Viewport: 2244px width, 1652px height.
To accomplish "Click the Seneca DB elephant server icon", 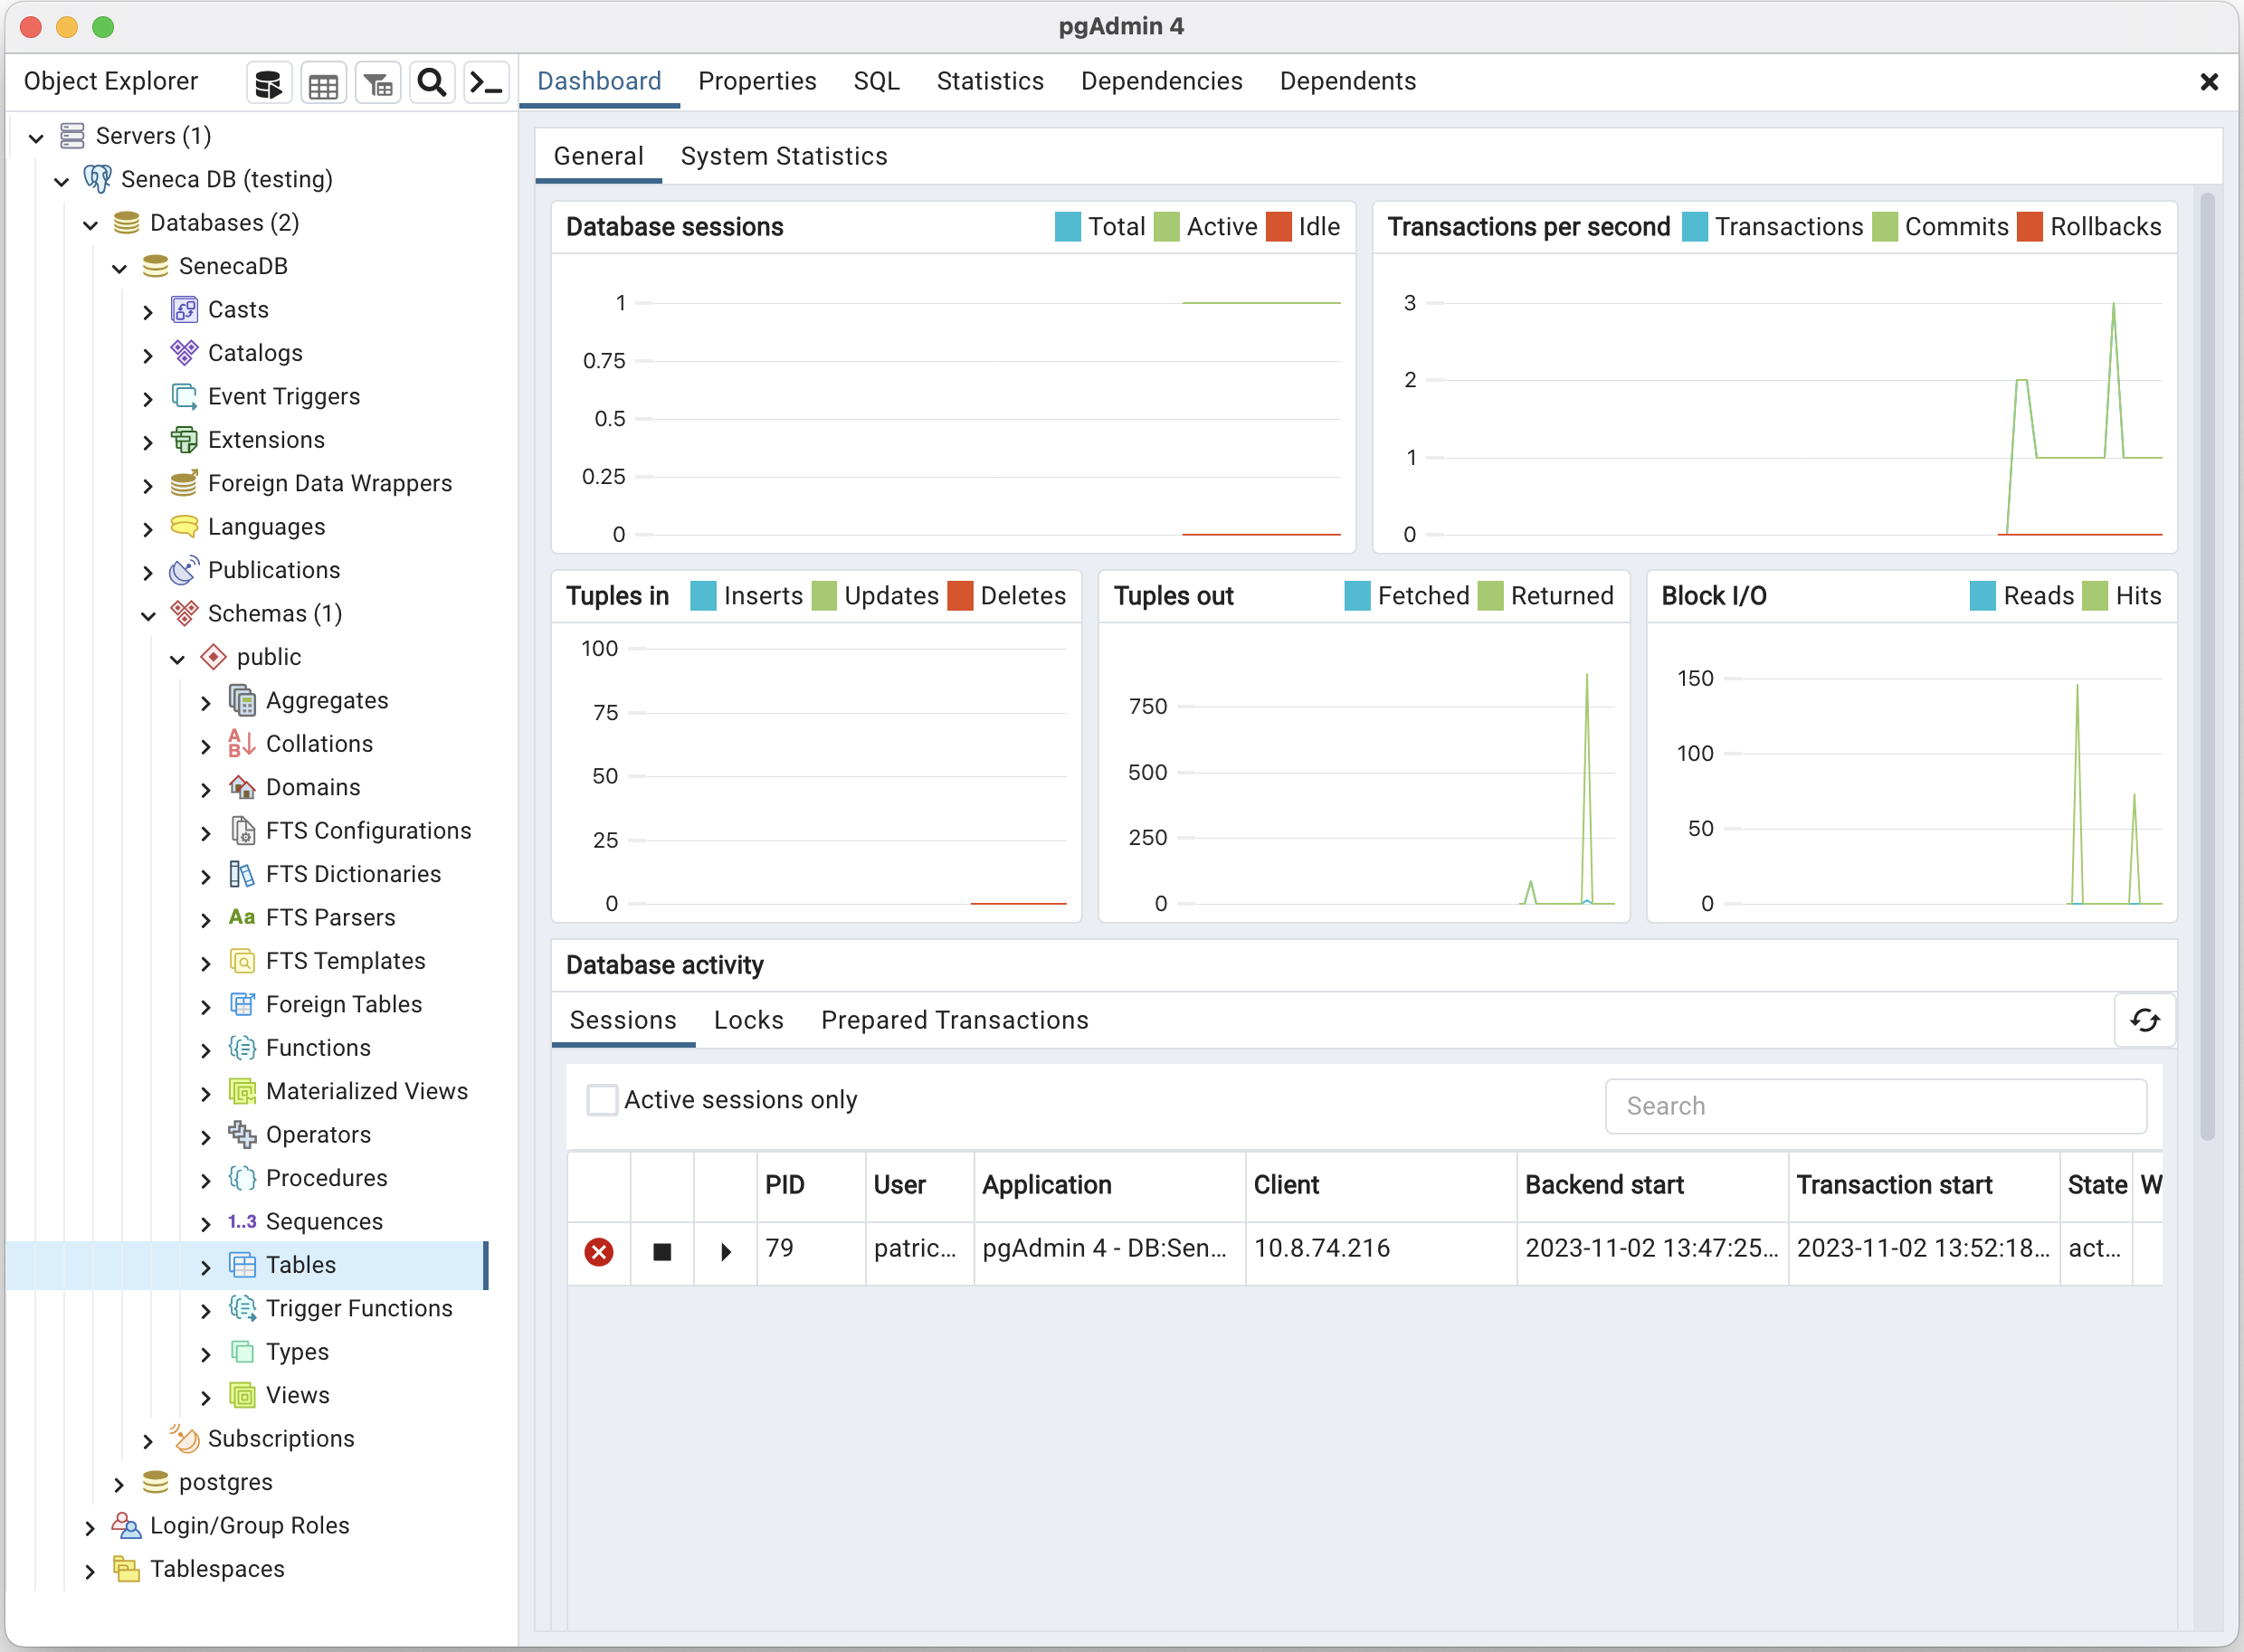I will click(x=98, y=179).
